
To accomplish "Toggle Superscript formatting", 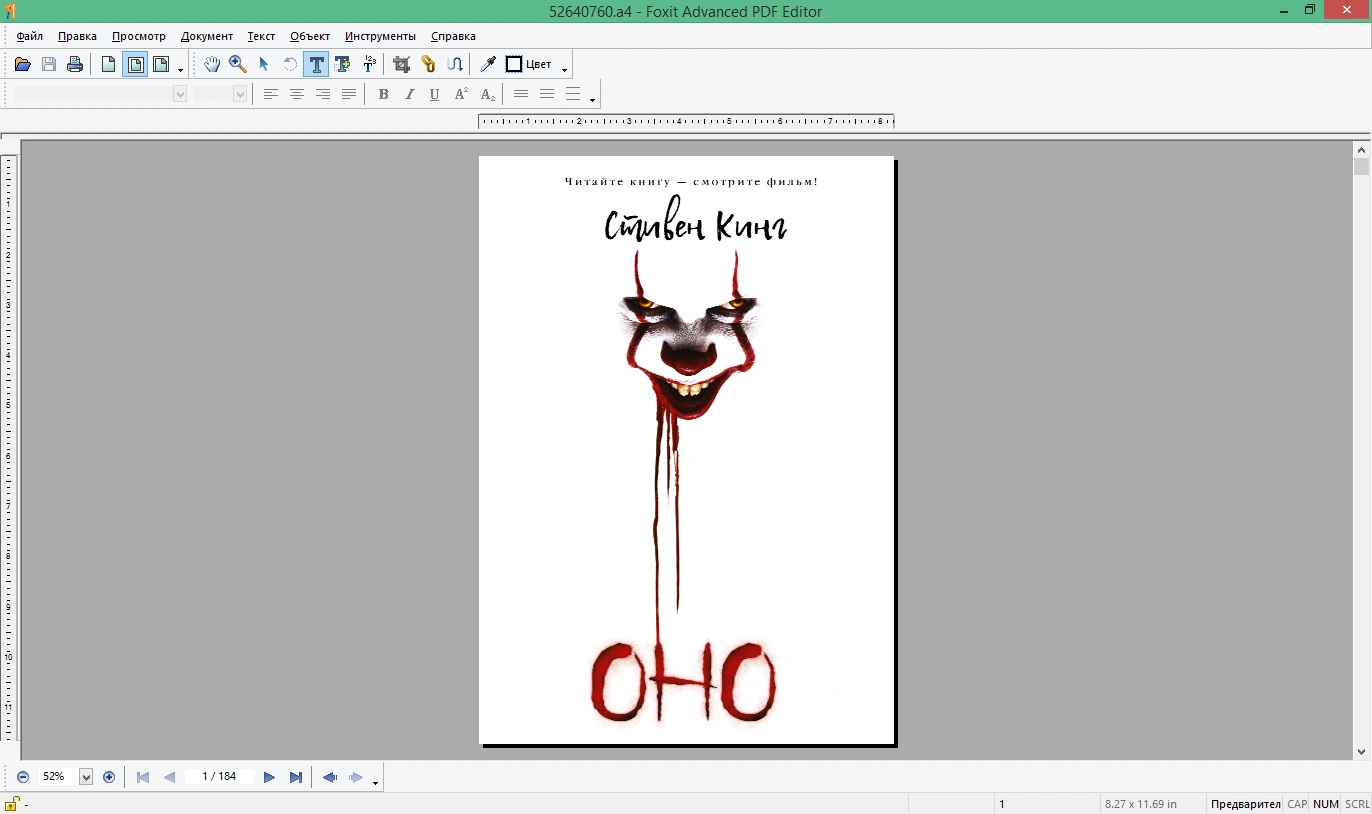I will [x=461, y=94].
